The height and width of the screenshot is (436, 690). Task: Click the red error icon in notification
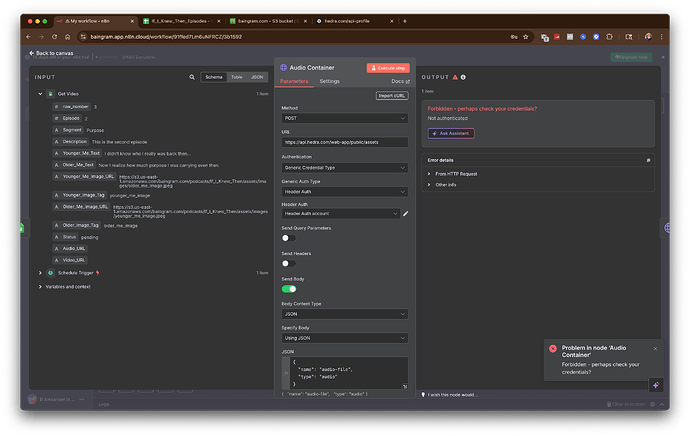coord(553,348)
